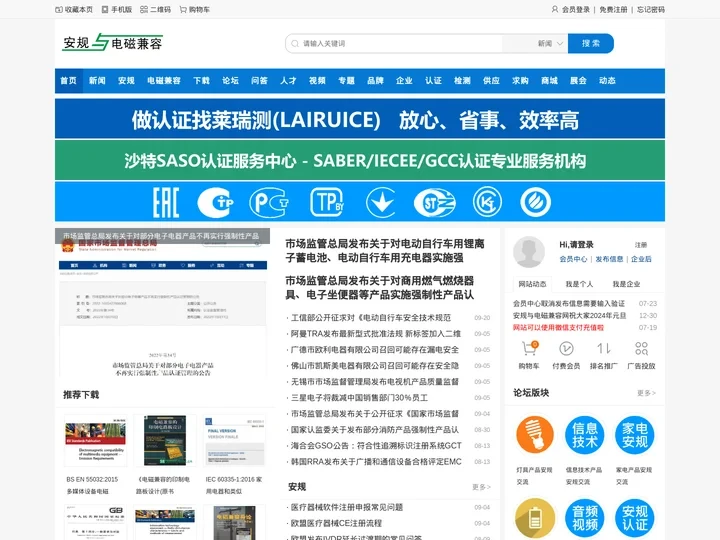The image size is (720, 540).
Task: Select 新闻 in the navigation bar
Action: click(97, 81)
